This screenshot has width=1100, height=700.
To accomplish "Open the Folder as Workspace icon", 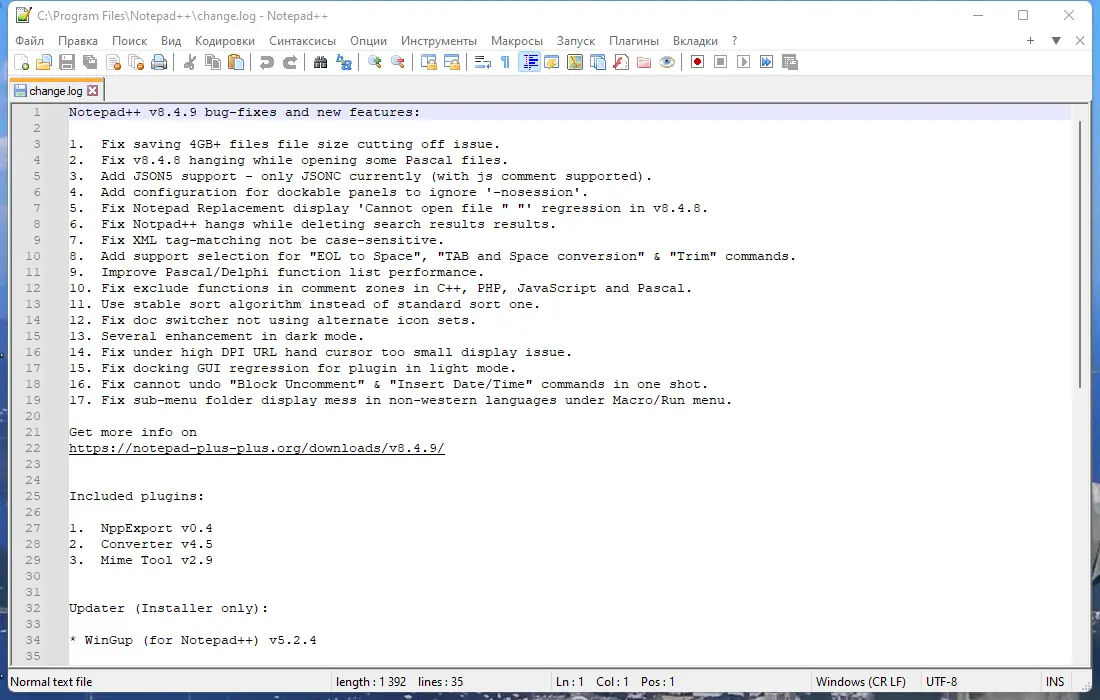I will (x=644, y=62).
